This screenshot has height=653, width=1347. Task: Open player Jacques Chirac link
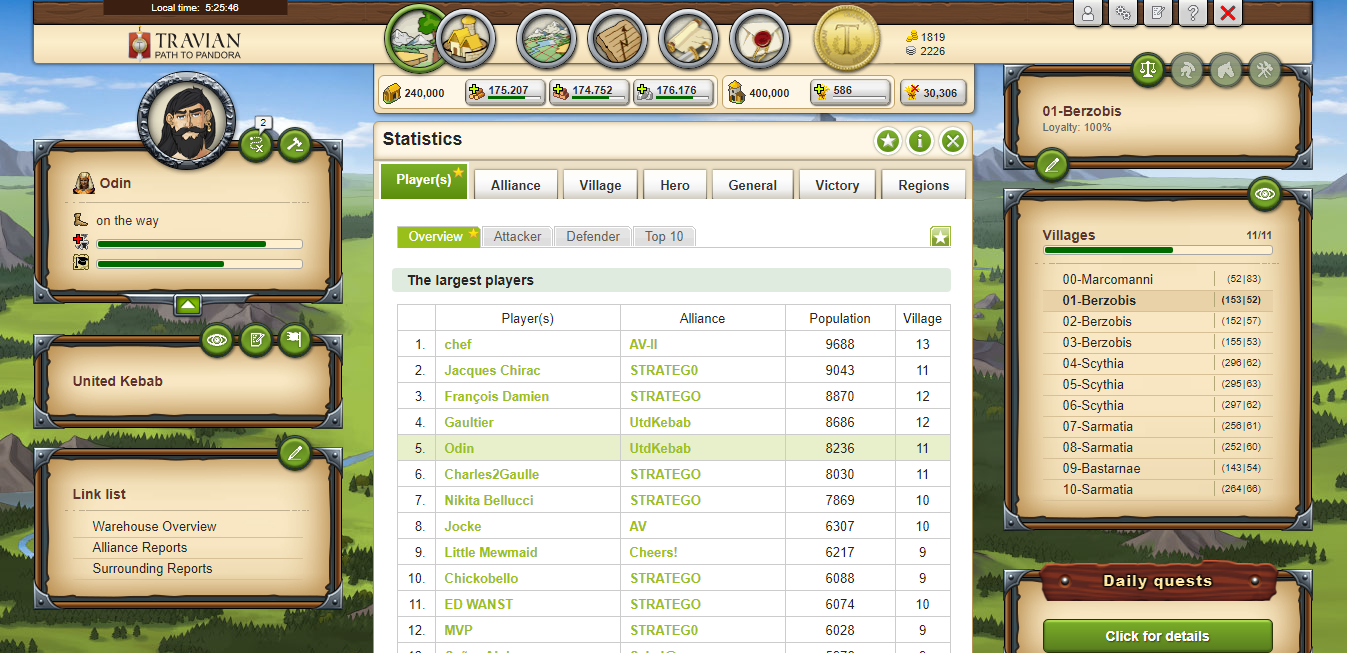click(x=492, y=370)
